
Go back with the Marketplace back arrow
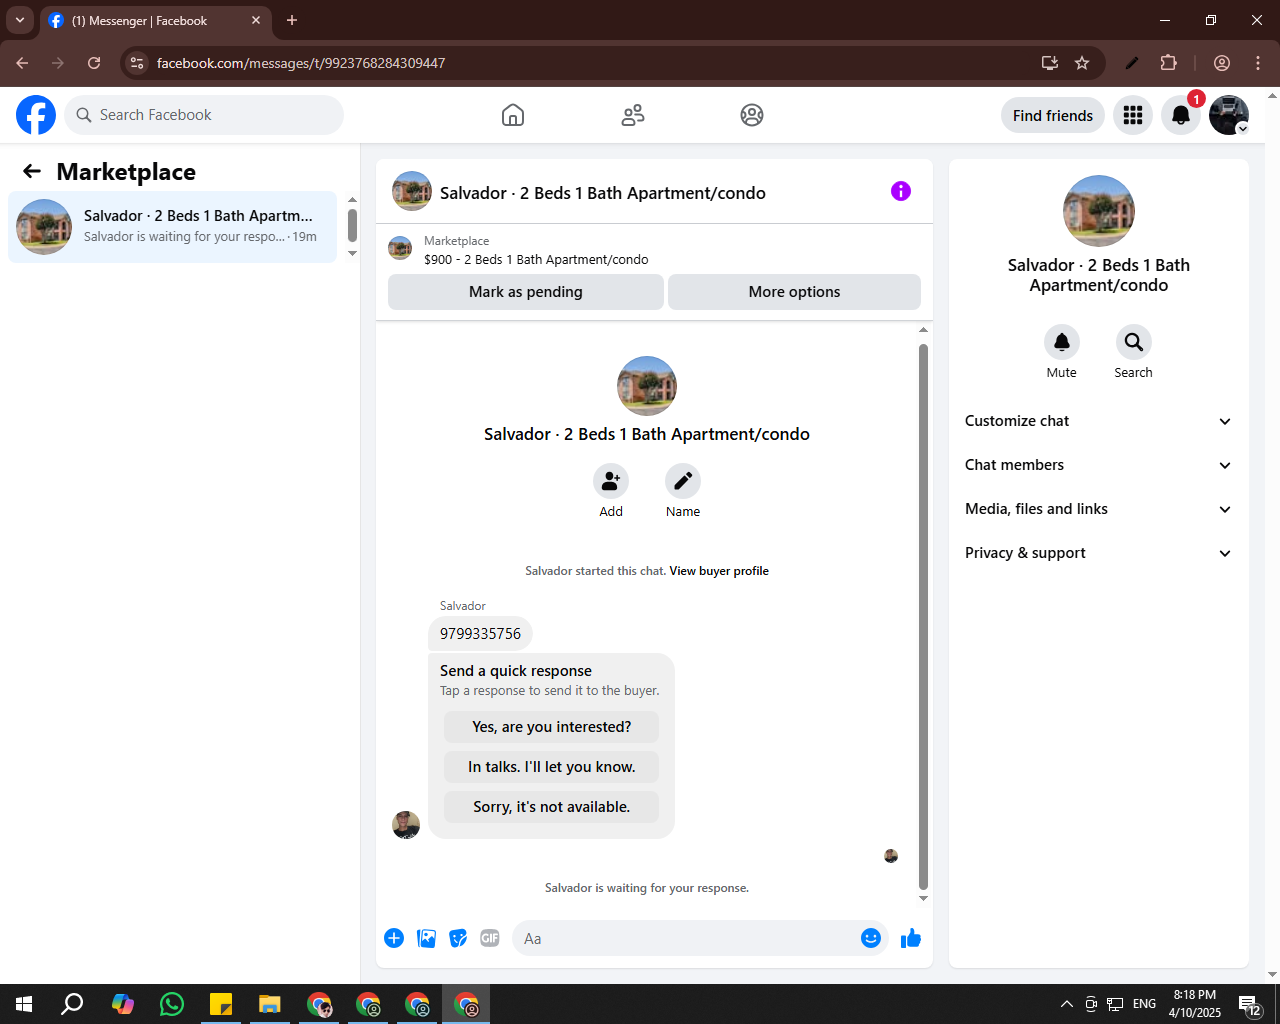pyautogui.click(x=32, y=171)
